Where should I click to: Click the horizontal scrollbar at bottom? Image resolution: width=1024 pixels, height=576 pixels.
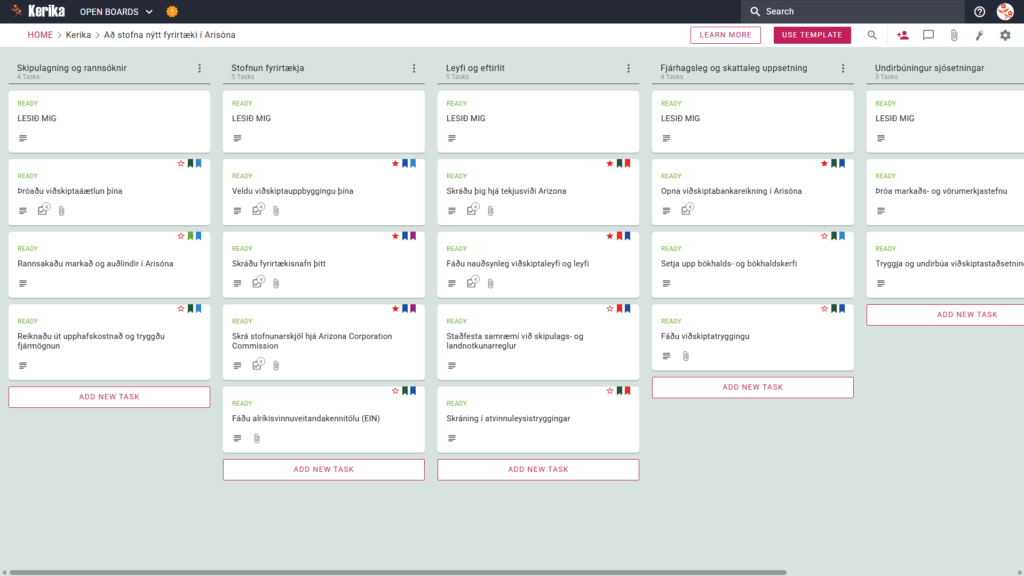coord(398,573)
